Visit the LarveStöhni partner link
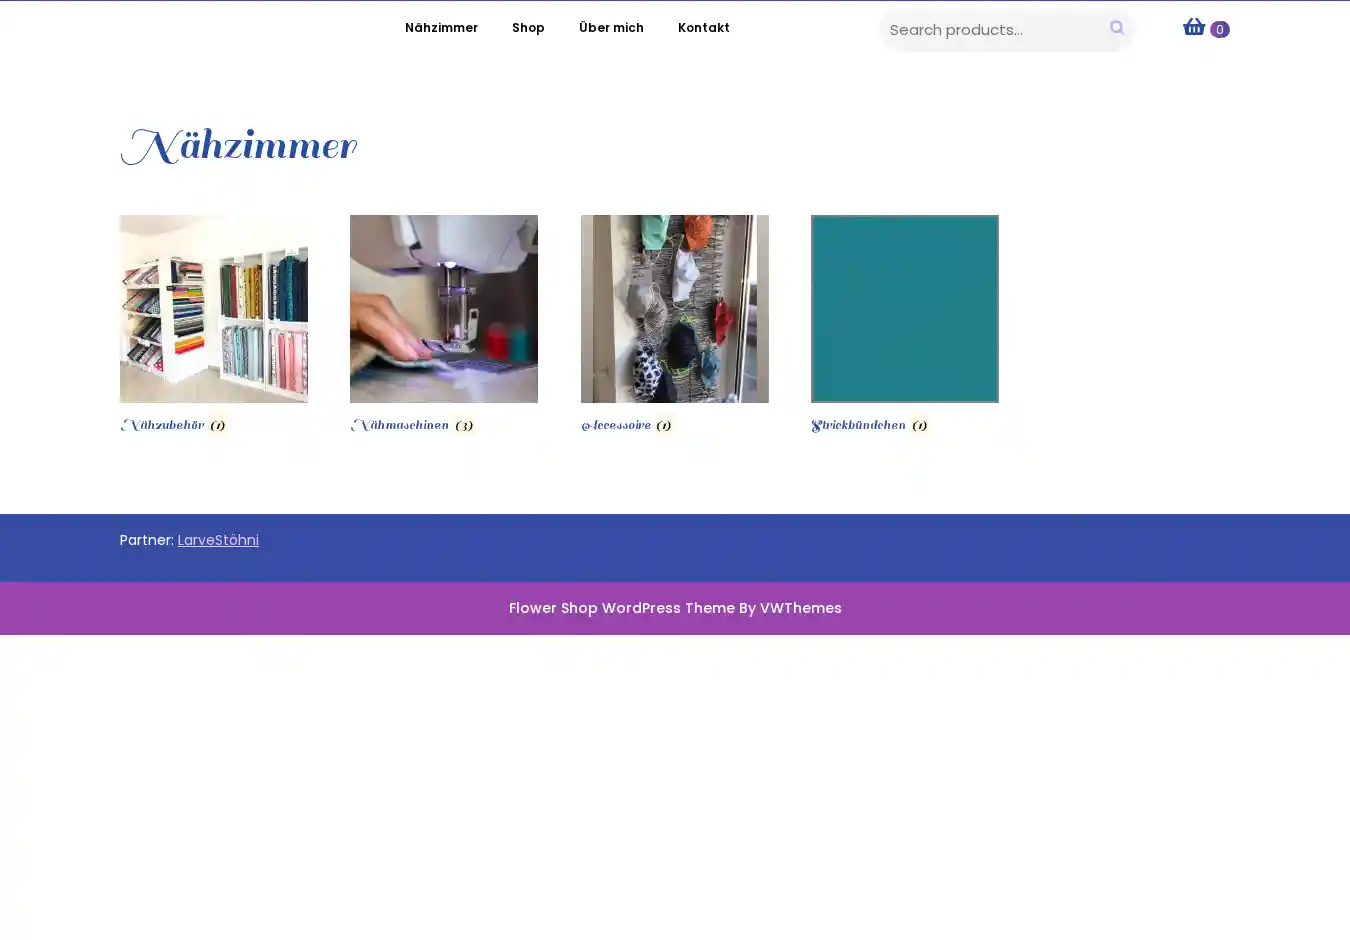Image resolution: width=1350 pixels, height=940 pixels. click(218, 540)
